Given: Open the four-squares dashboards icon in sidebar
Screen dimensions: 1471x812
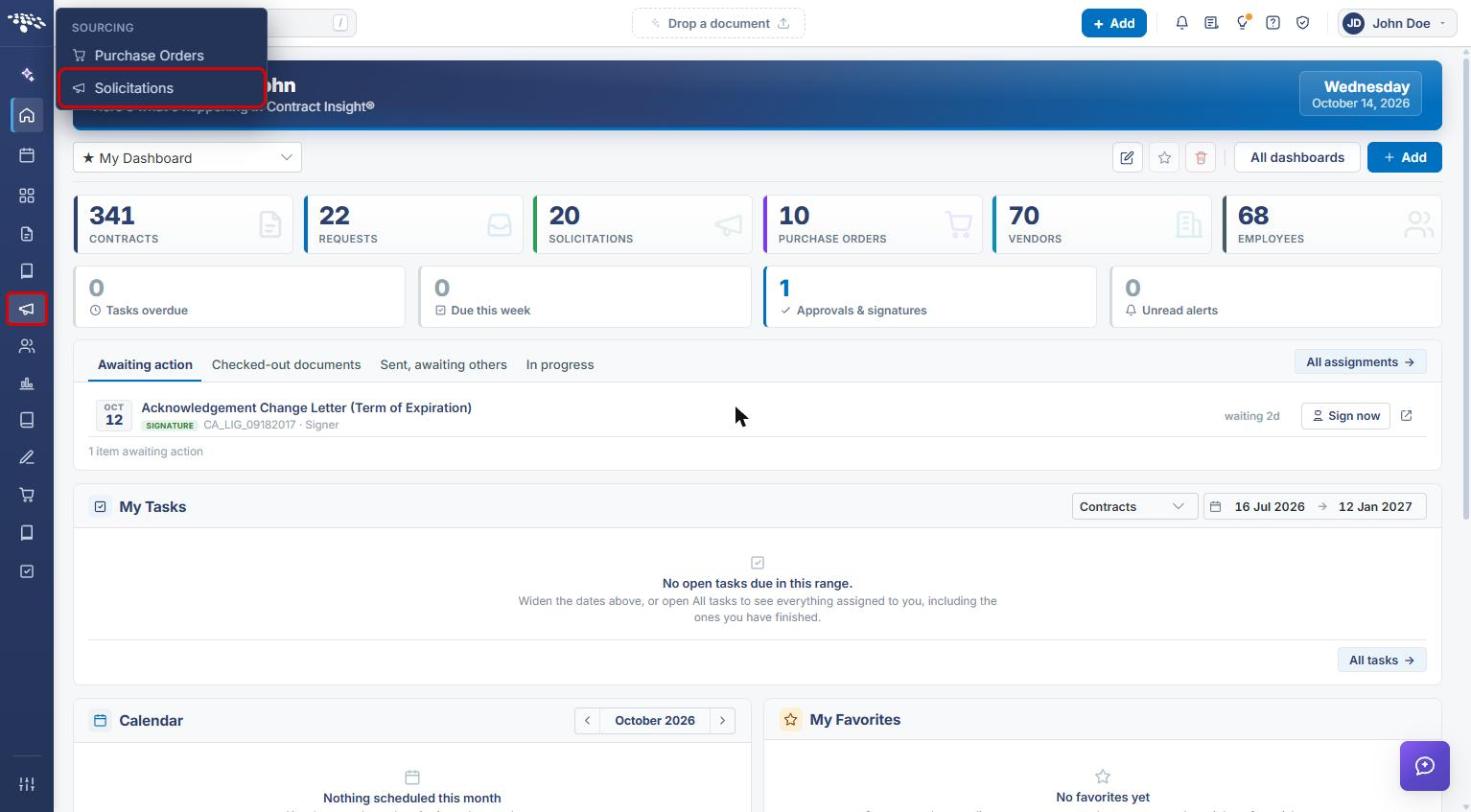Looking at the screenshot, I should coord(27,195).
